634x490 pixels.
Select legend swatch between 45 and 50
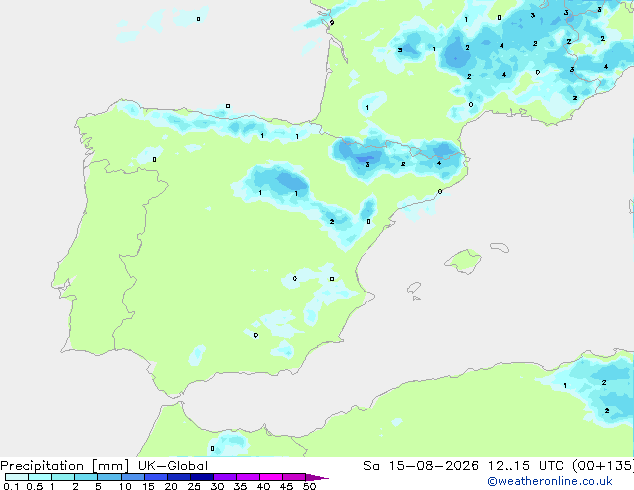[x=294, y=477]
